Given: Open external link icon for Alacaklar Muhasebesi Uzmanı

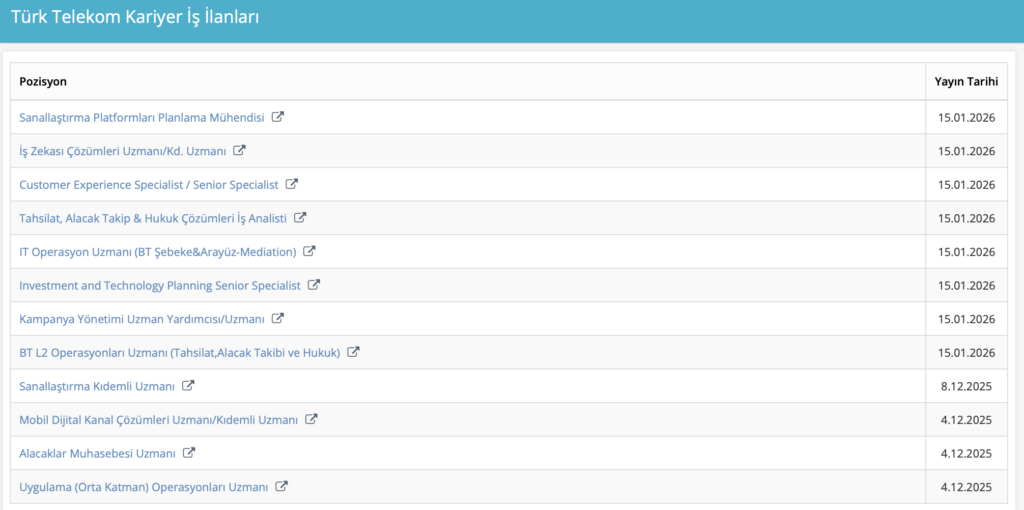Looking at the screenshot, I should 189,453.
